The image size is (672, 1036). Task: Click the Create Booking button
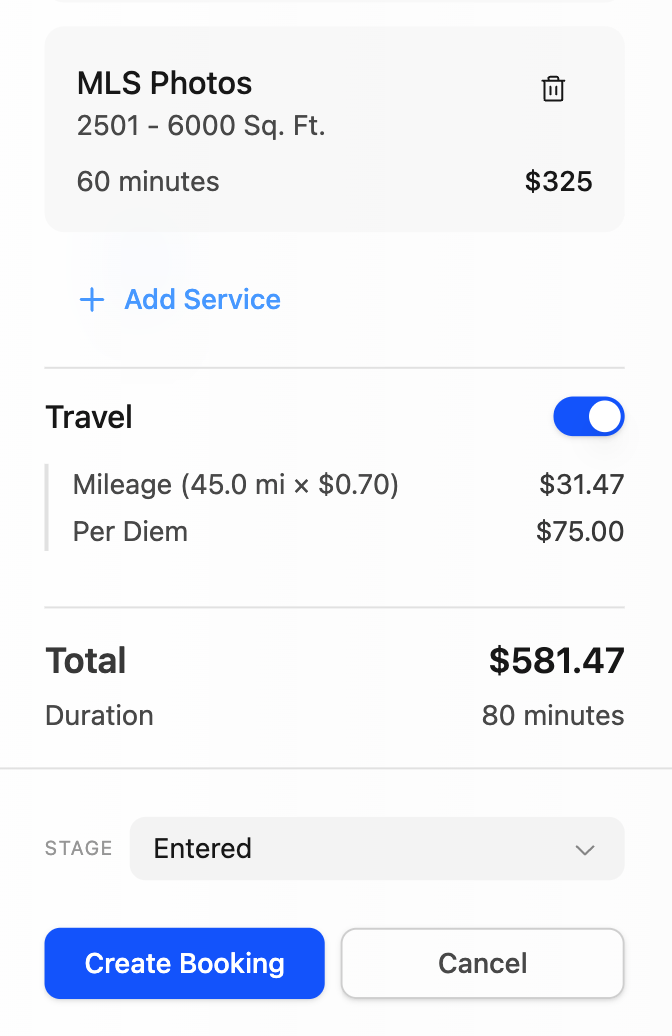pyautogui.click(x=184, y=963)
